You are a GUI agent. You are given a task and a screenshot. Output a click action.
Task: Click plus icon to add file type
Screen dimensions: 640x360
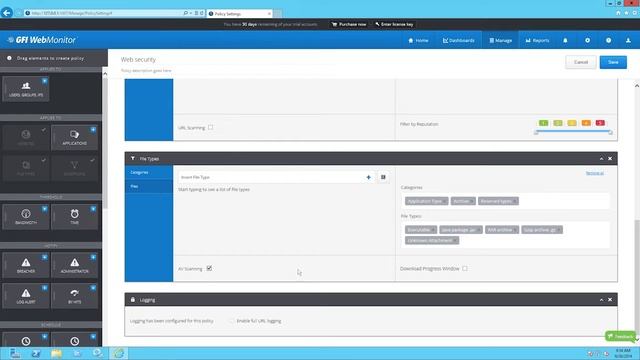(x=368, y=177)
